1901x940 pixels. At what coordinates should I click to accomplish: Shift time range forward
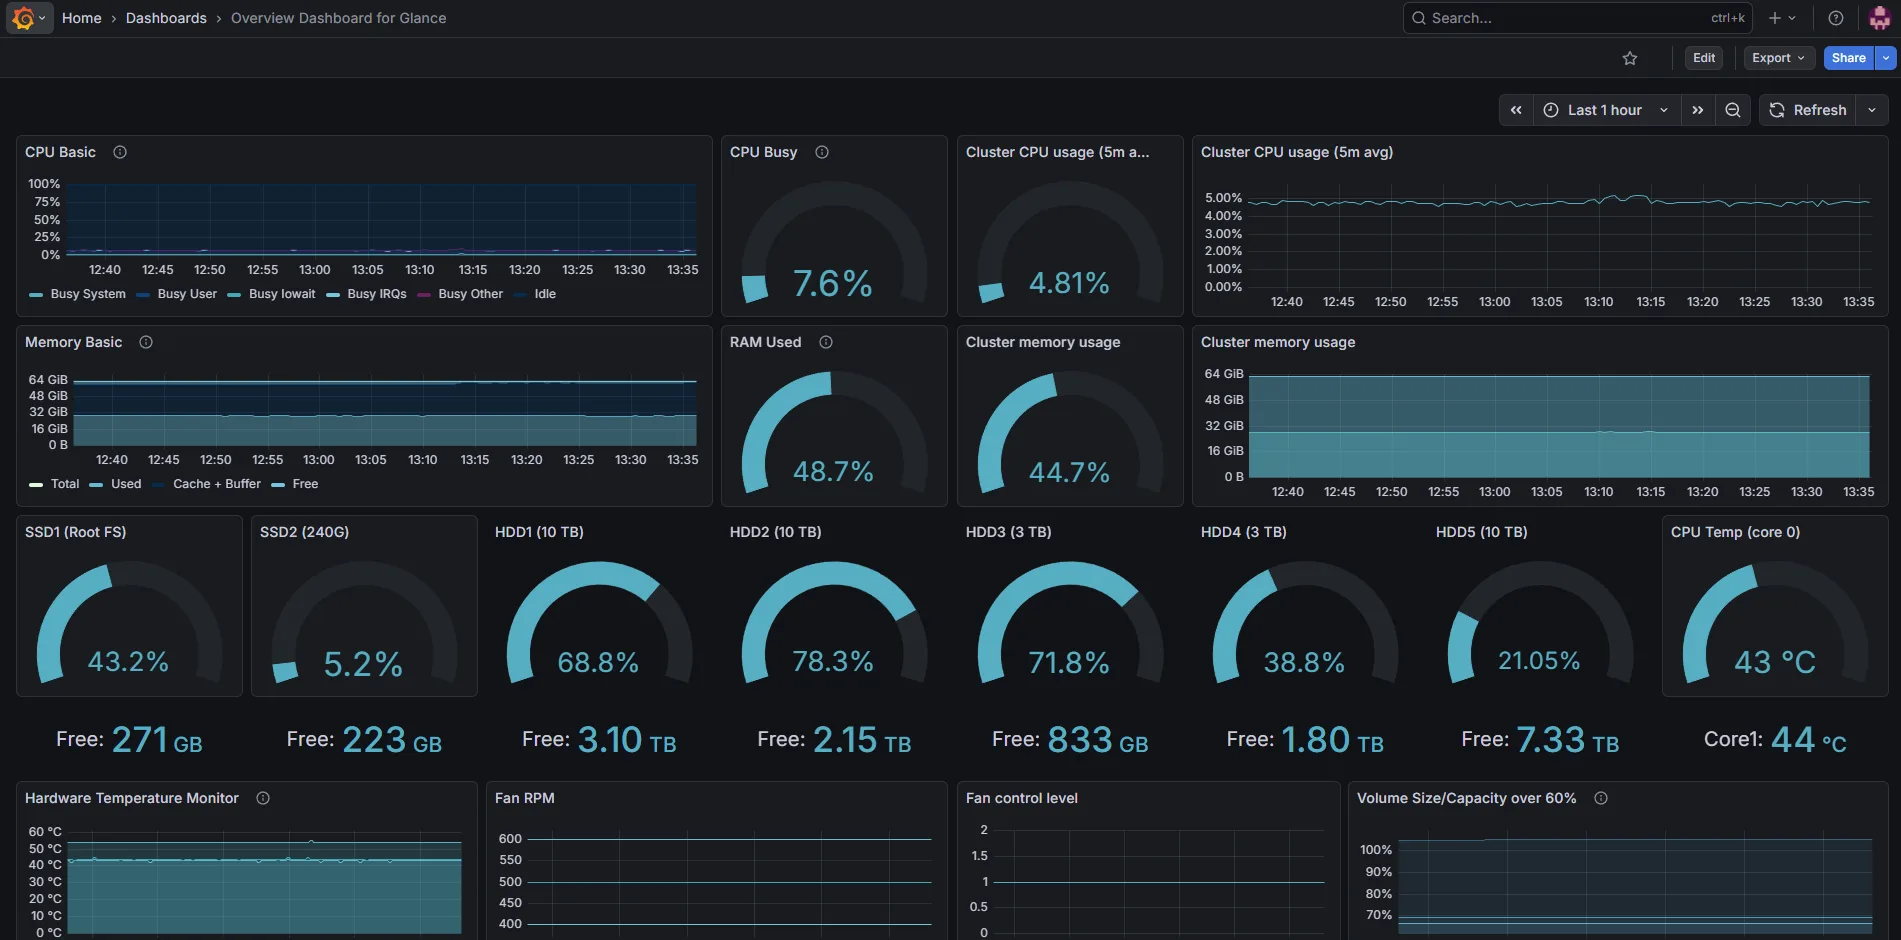tap(1698, 110)
